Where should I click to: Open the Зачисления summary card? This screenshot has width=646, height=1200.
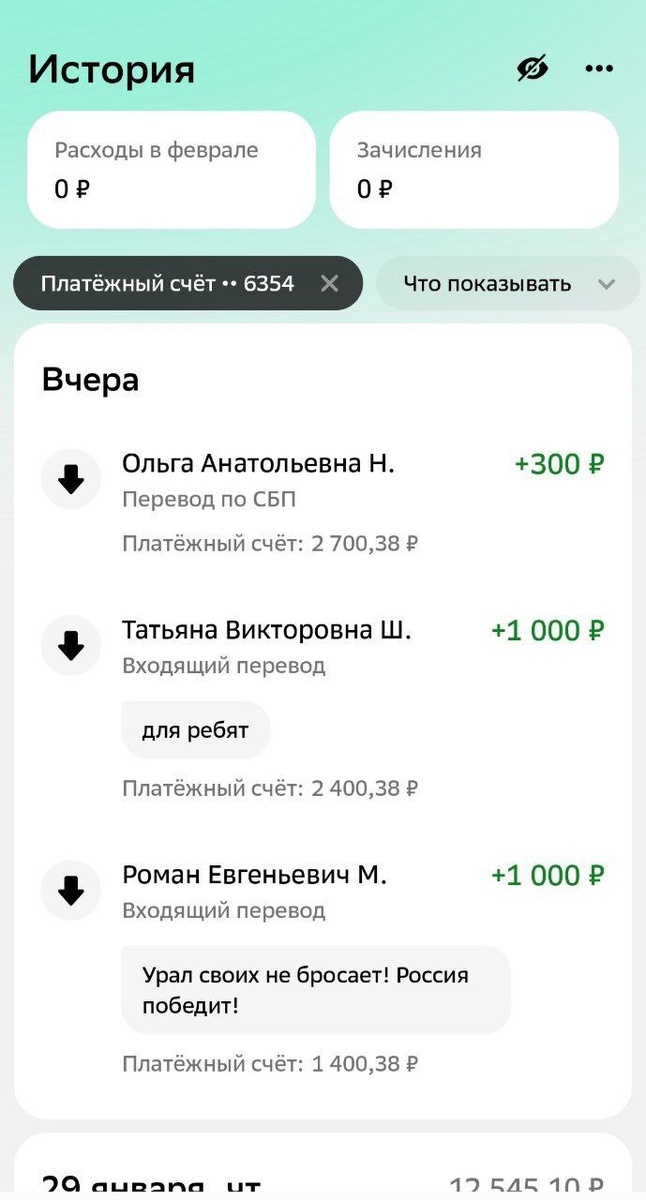coord(475,168)
